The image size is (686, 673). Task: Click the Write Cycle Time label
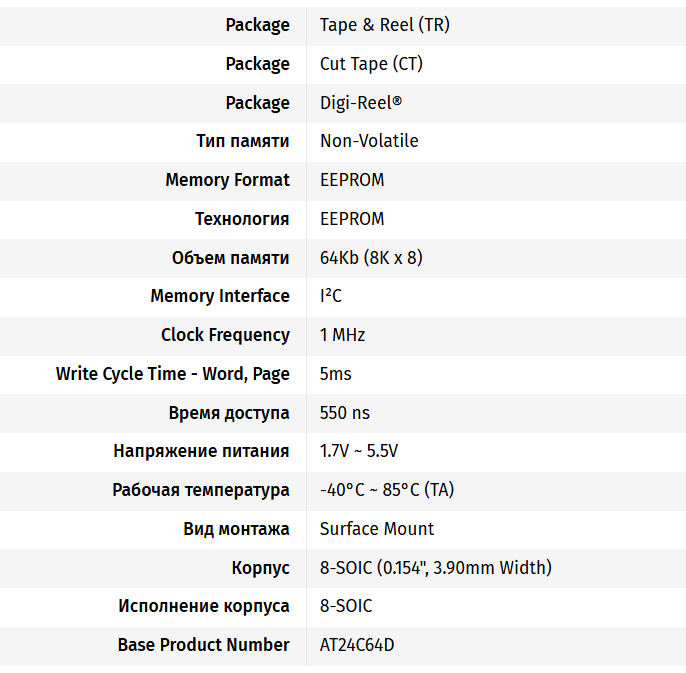pyautogui.click(x=173, y=374)
